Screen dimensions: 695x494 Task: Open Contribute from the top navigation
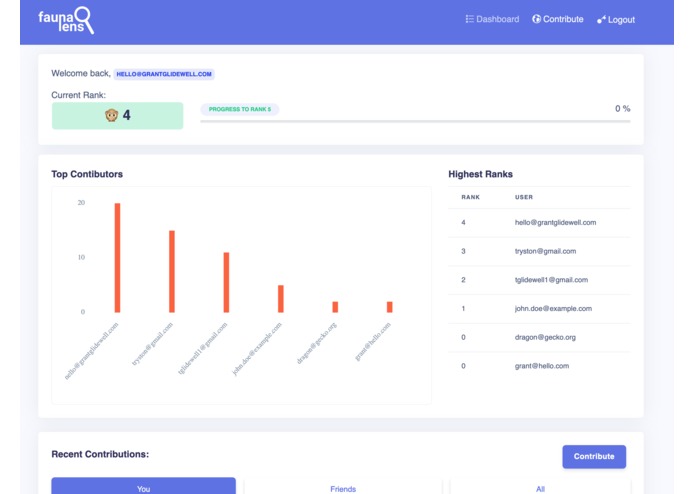[x=558, y=19]
